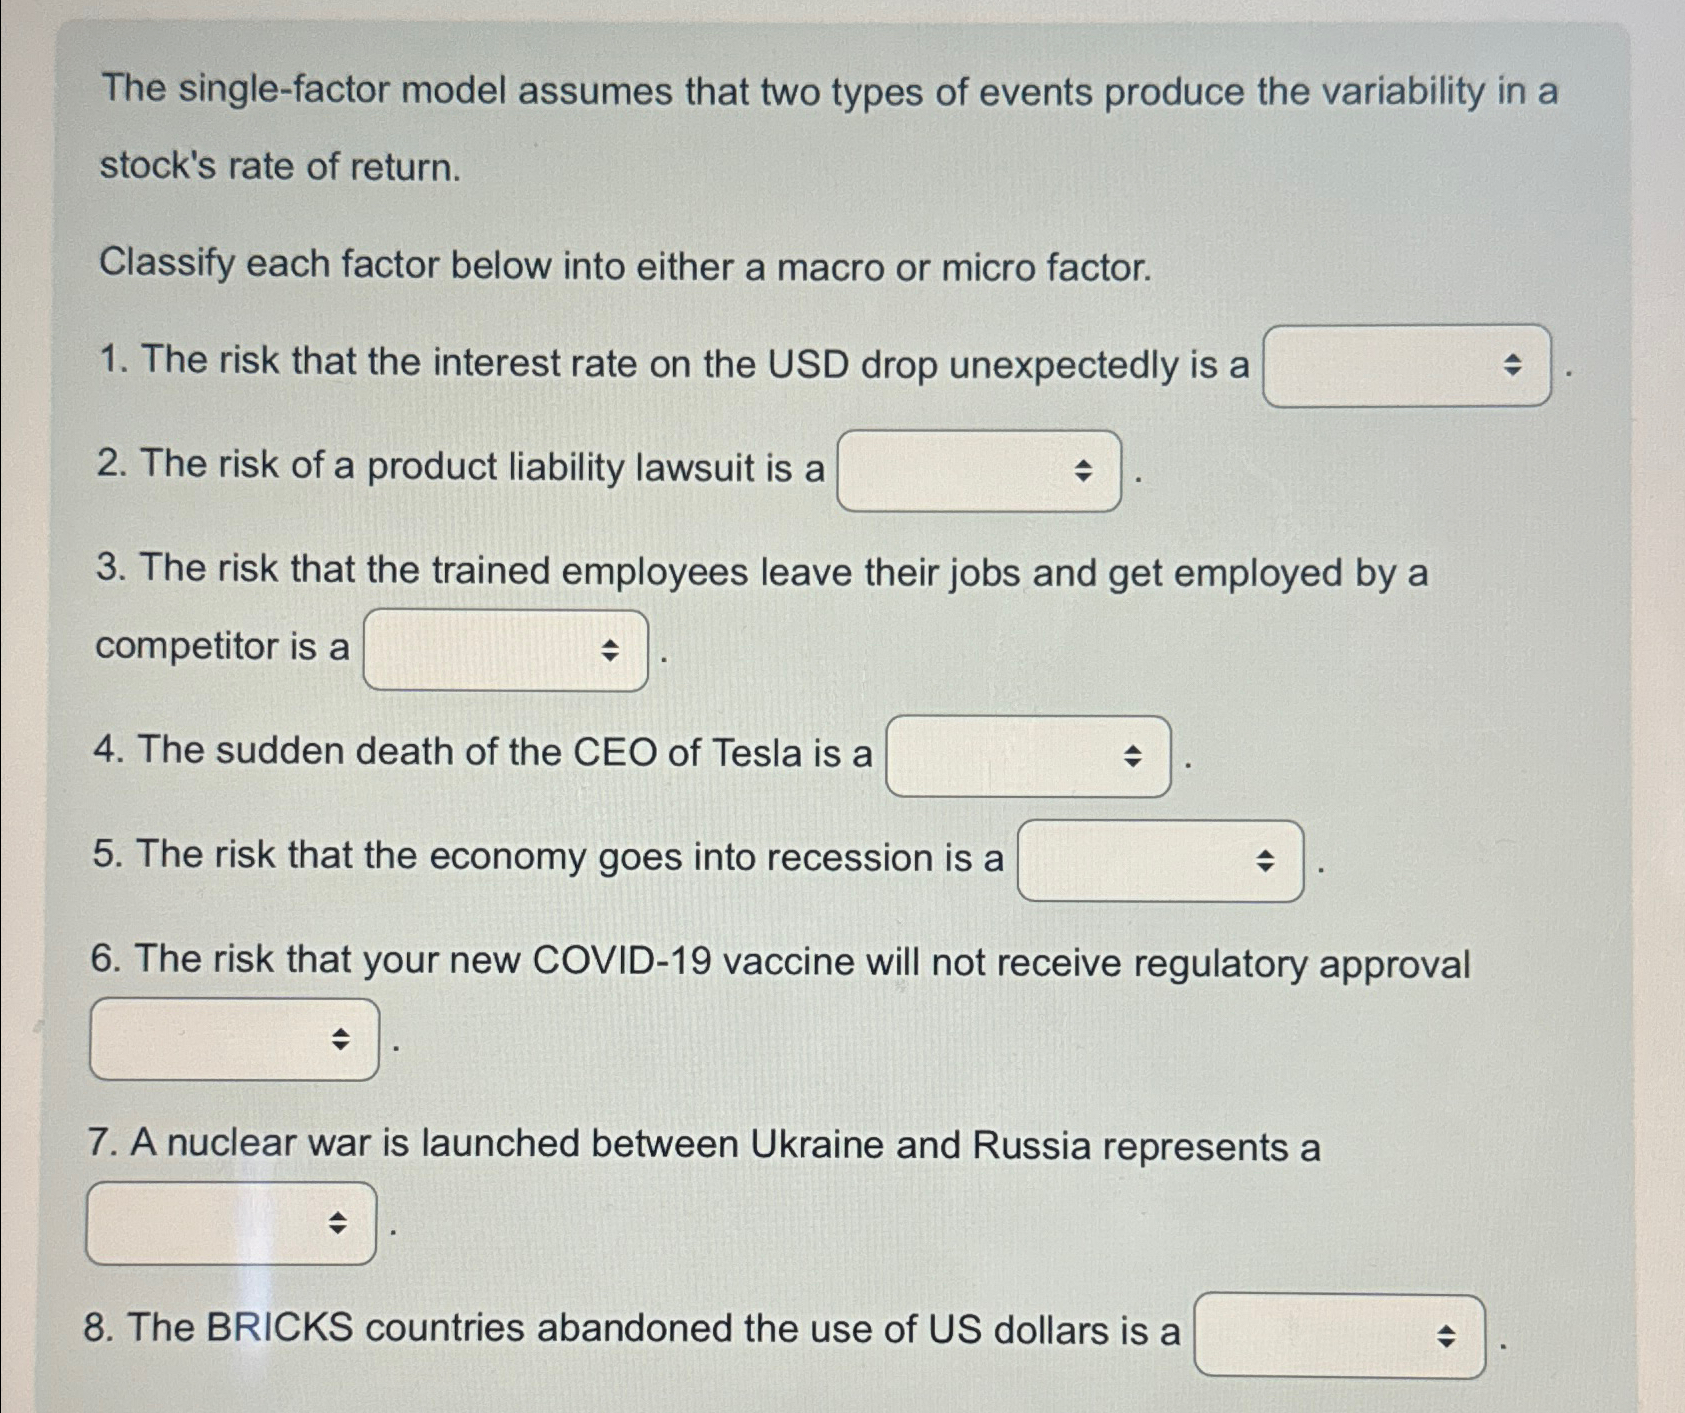Click the sort arrows icon in question 5 selector

1265,861
